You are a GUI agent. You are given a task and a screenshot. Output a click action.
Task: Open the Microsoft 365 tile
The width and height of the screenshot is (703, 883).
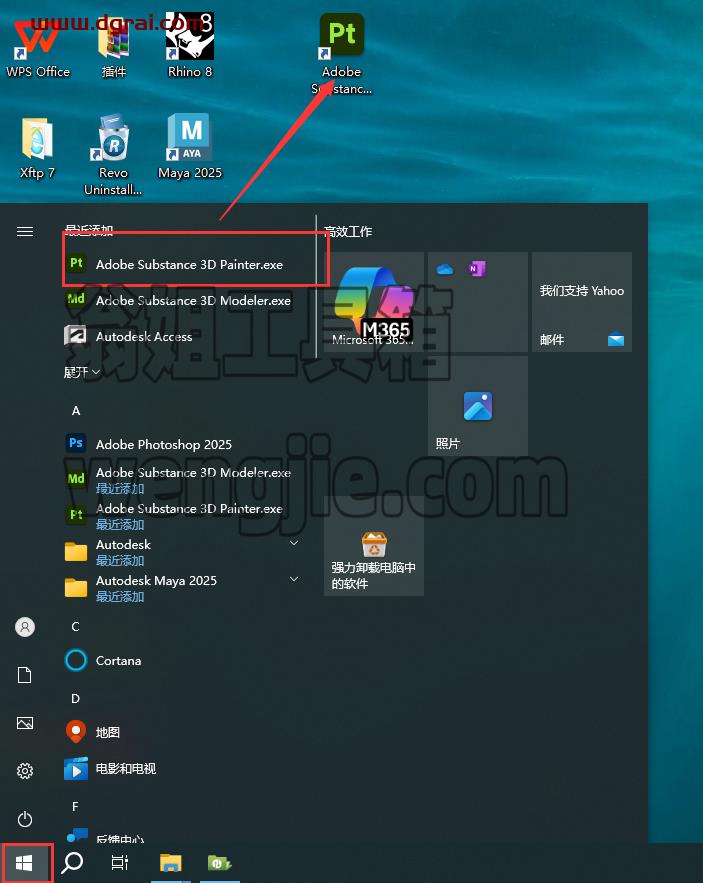pyautogui.click(x=373, y=302)
